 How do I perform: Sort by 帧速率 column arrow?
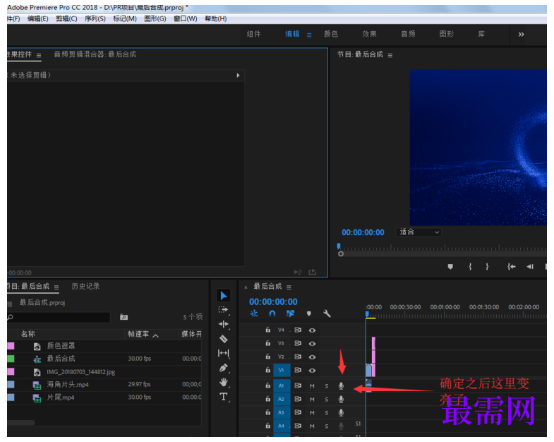tap(155, 335)
